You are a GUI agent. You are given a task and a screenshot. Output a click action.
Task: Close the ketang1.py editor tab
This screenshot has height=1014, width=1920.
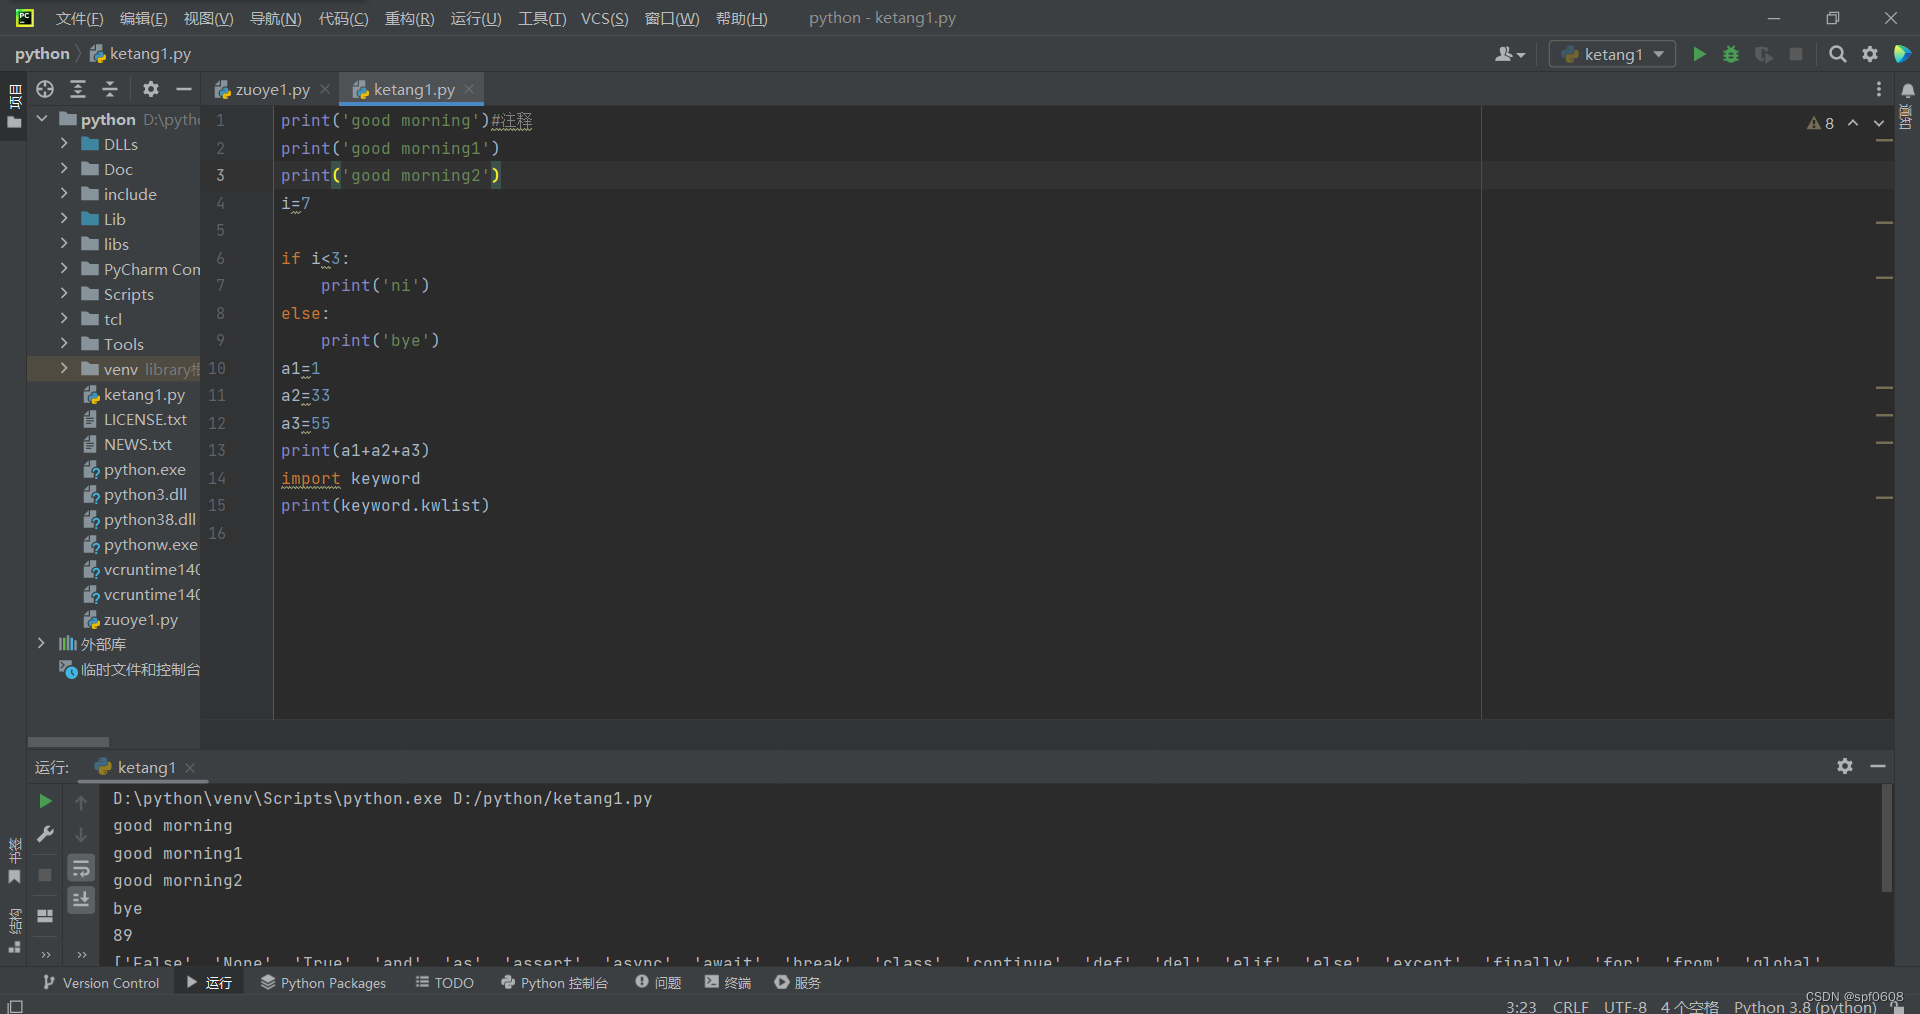point(469,90)
